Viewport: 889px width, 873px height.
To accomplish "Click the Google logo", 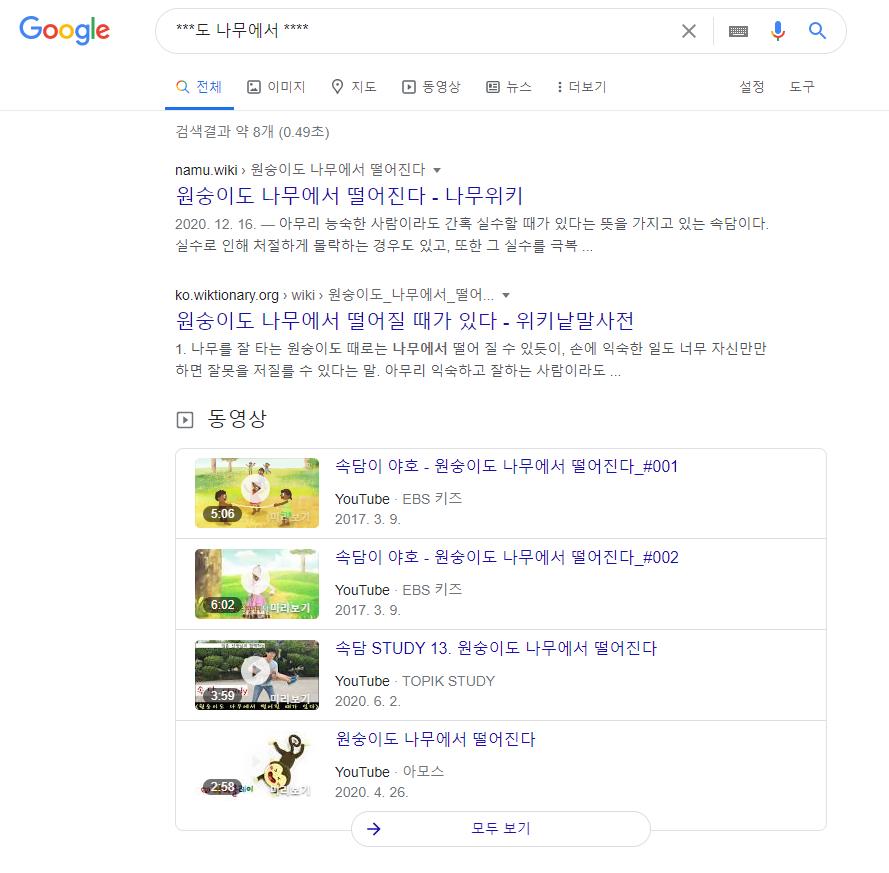I will (x=65, y=30).
